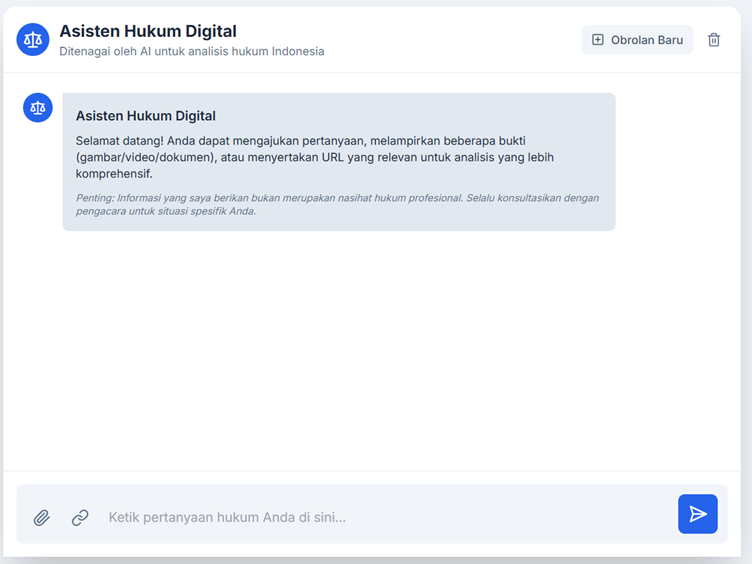This screenshot has width=752, height=564.
Task: Focus the 'Ketik pertanyaan hukum Anda' input field
Action: point(380,517)
